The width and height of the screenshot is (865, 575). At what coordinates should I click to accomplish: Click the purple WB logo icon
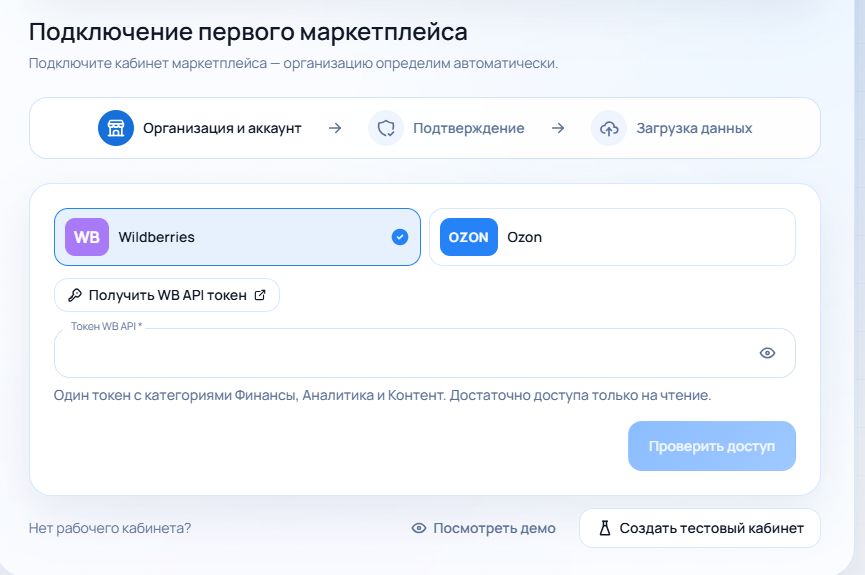[87, 237]
